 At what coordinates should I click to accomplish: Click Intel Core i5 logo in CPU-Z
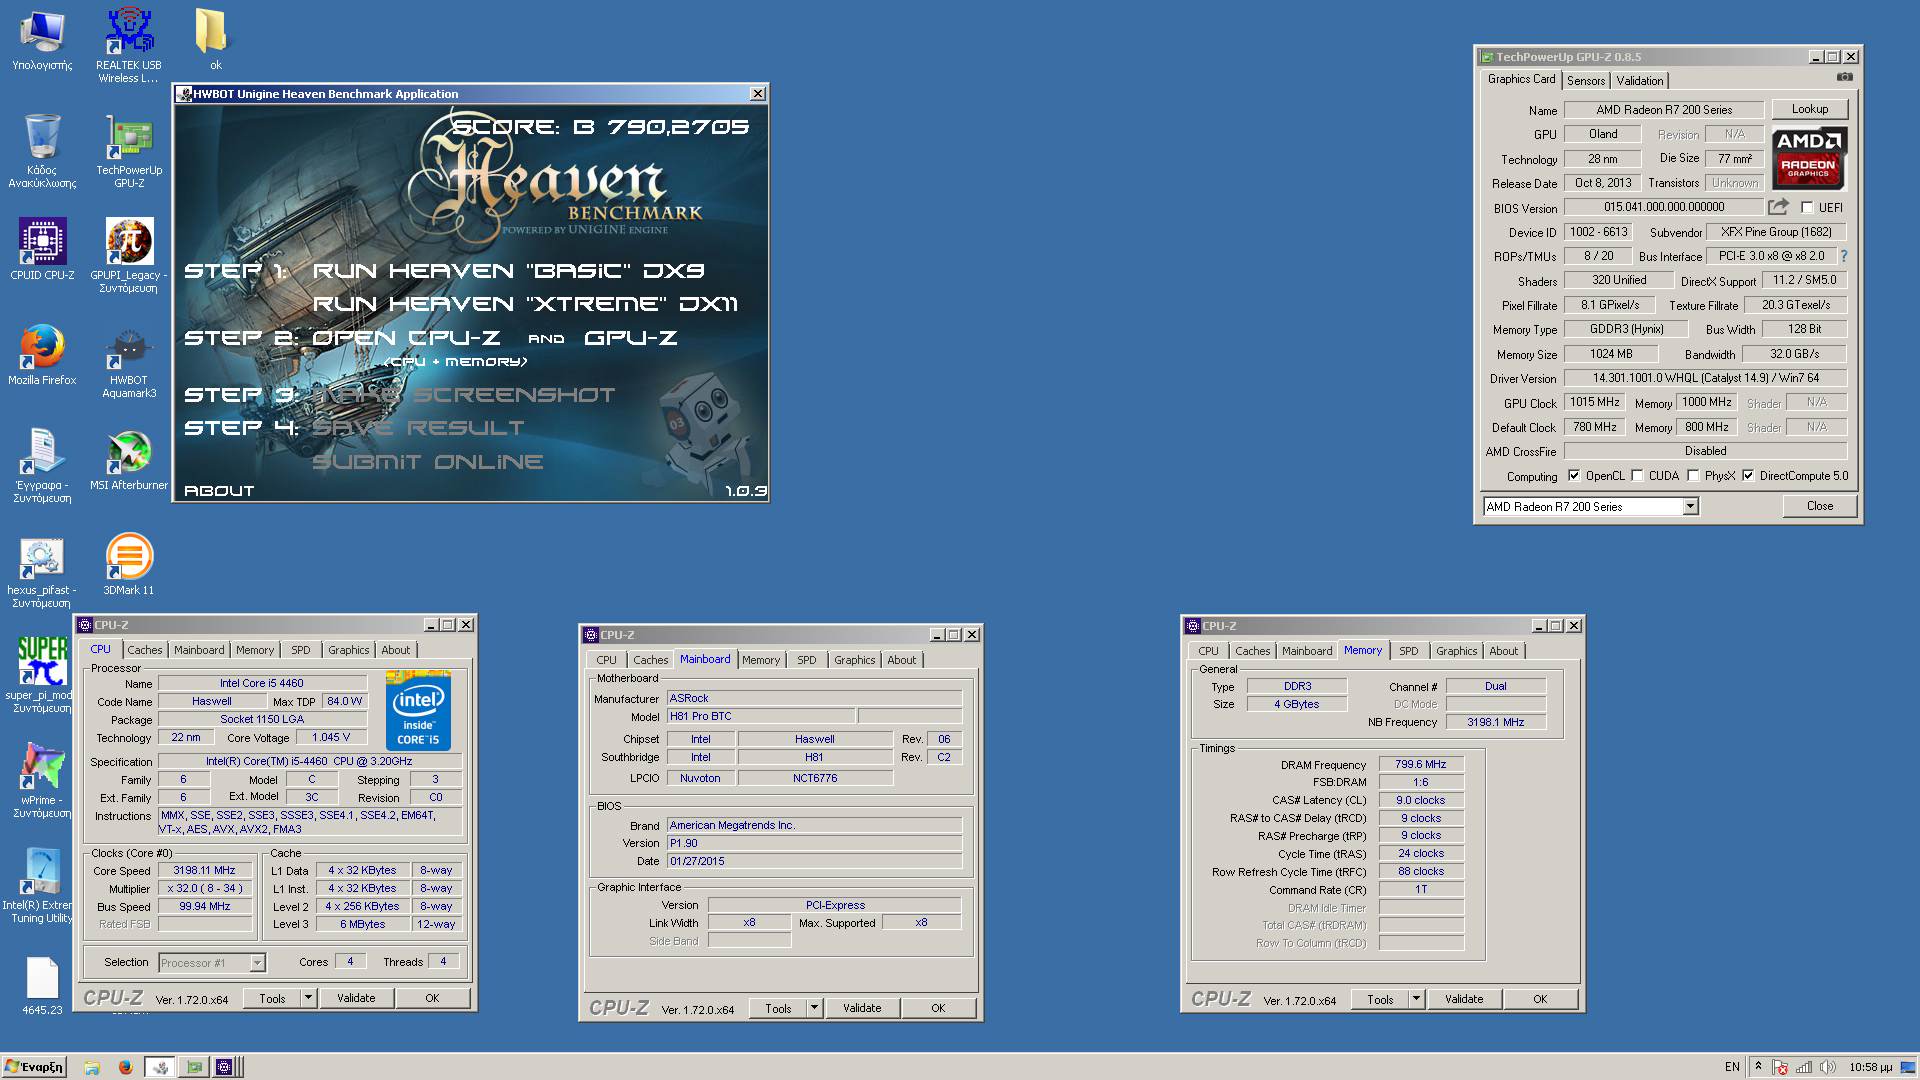pyautogui.click(x=418, y=710)
